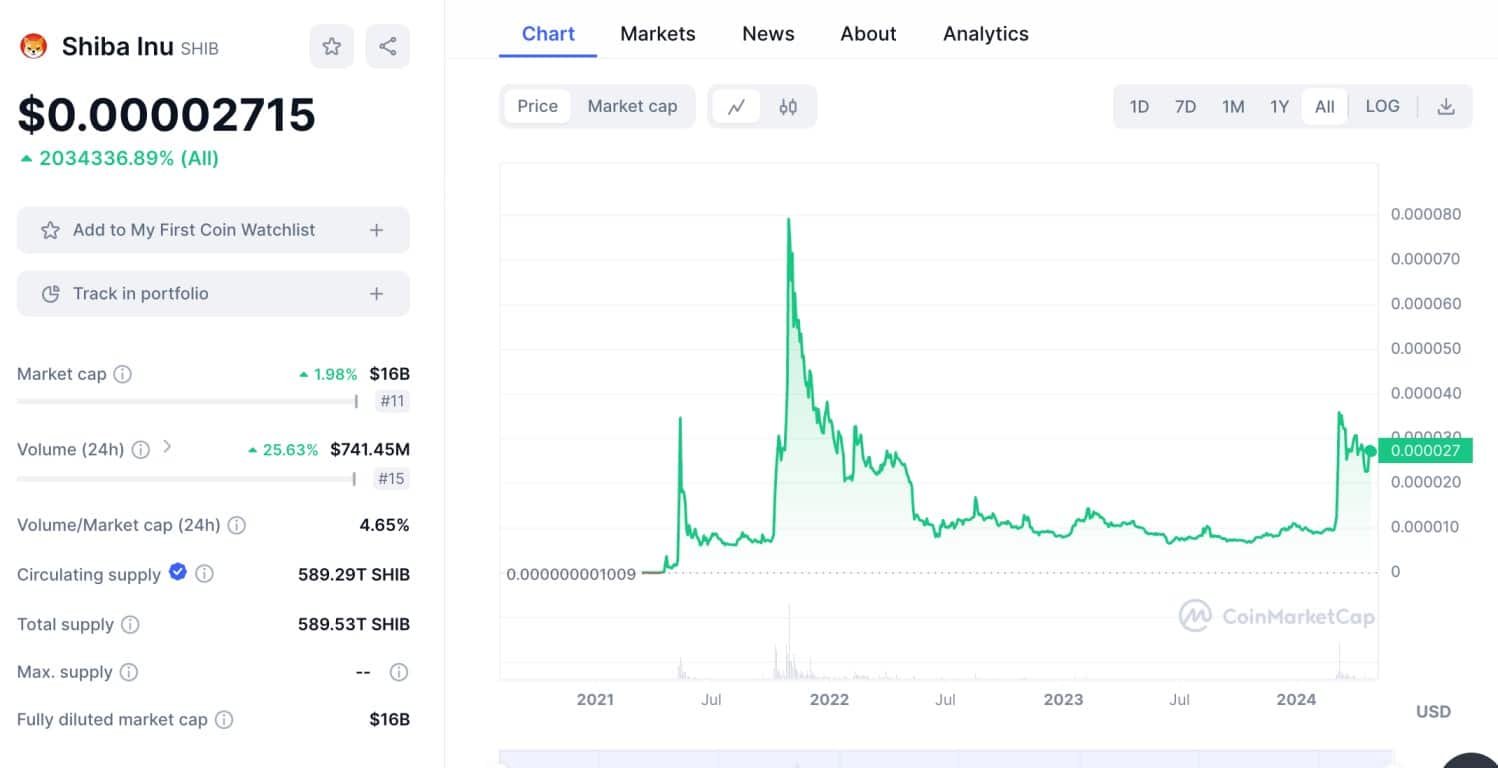Select the Price chart toggle
This screenshot has width=1498, height=768.
click(x=538, y=106)
